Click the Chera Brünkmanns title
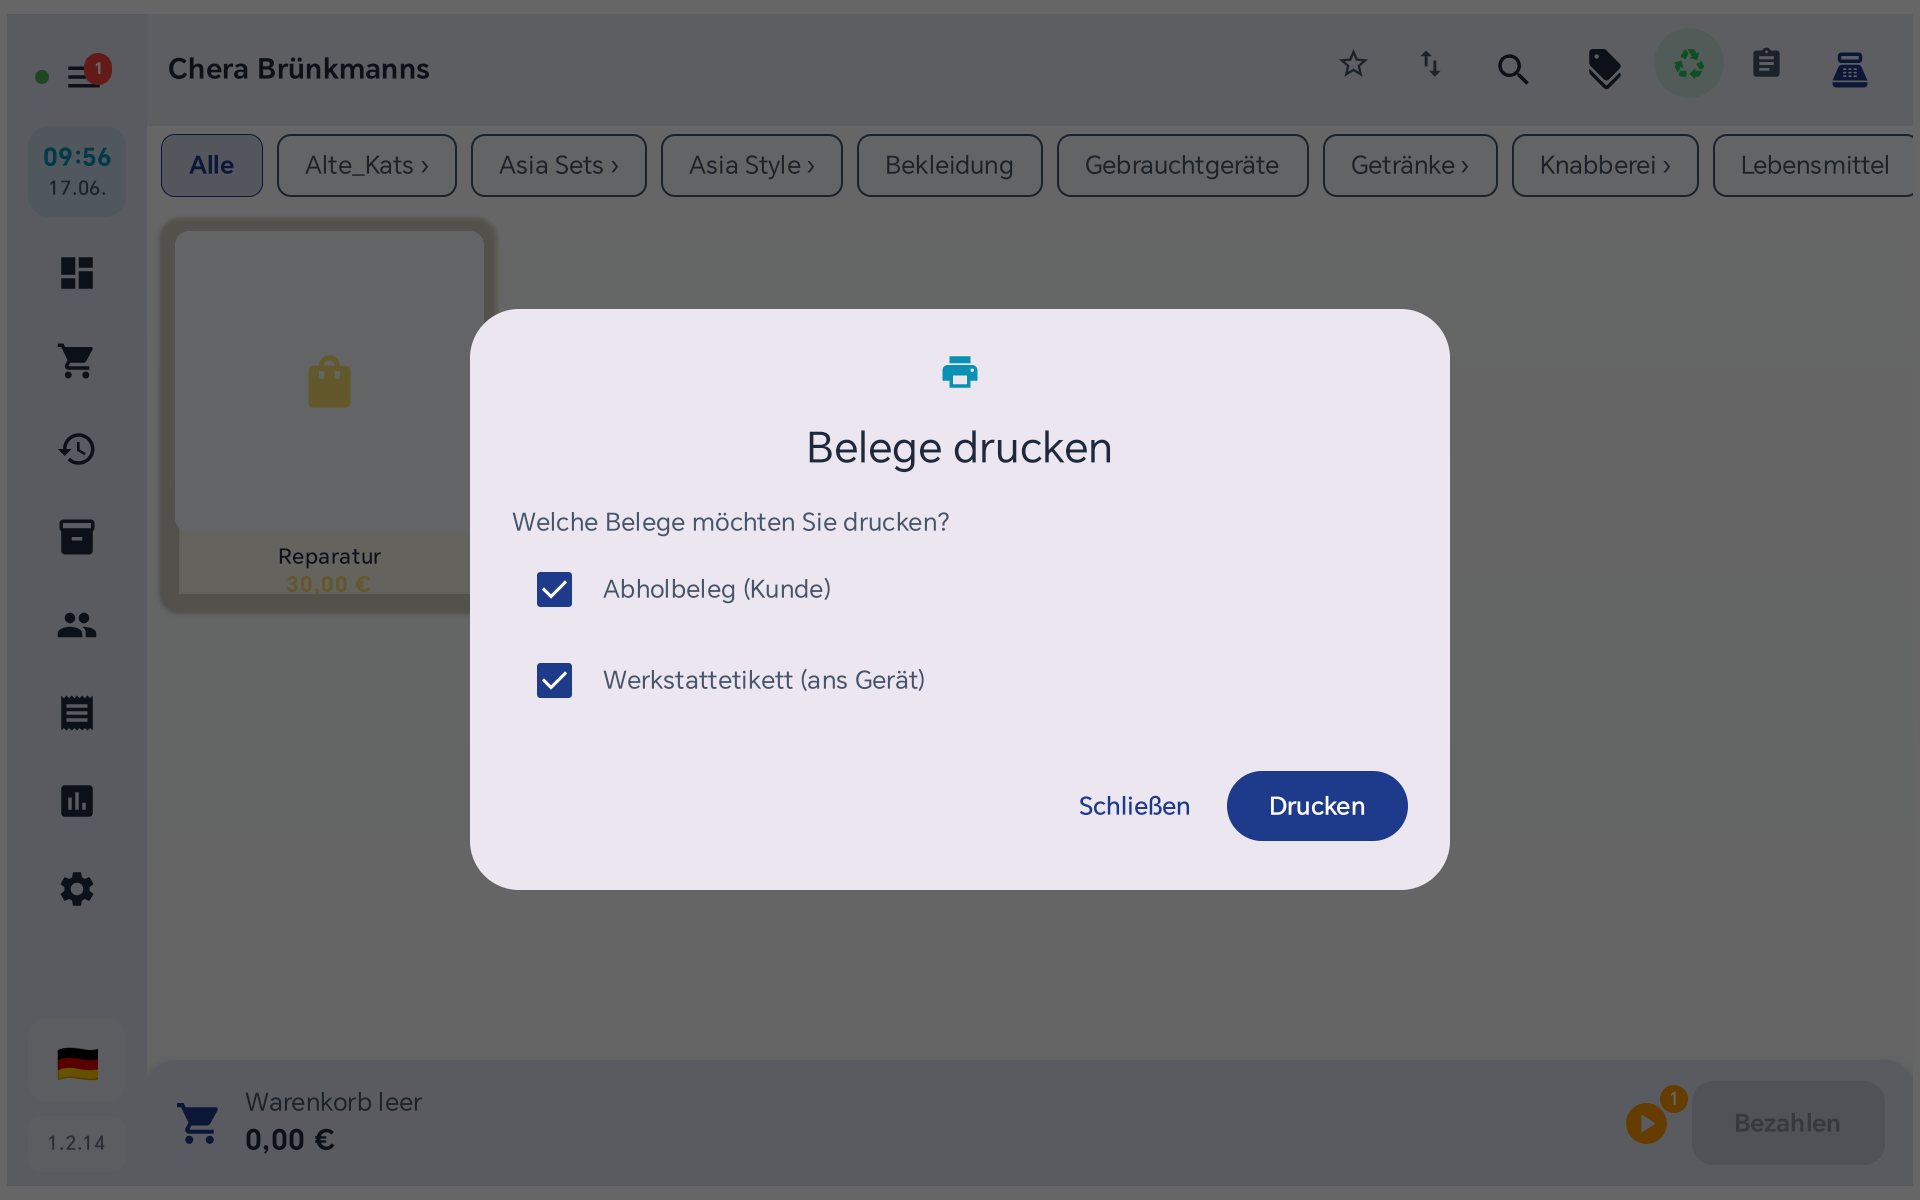1920x1200 pixels. click(x=299, y=69)
